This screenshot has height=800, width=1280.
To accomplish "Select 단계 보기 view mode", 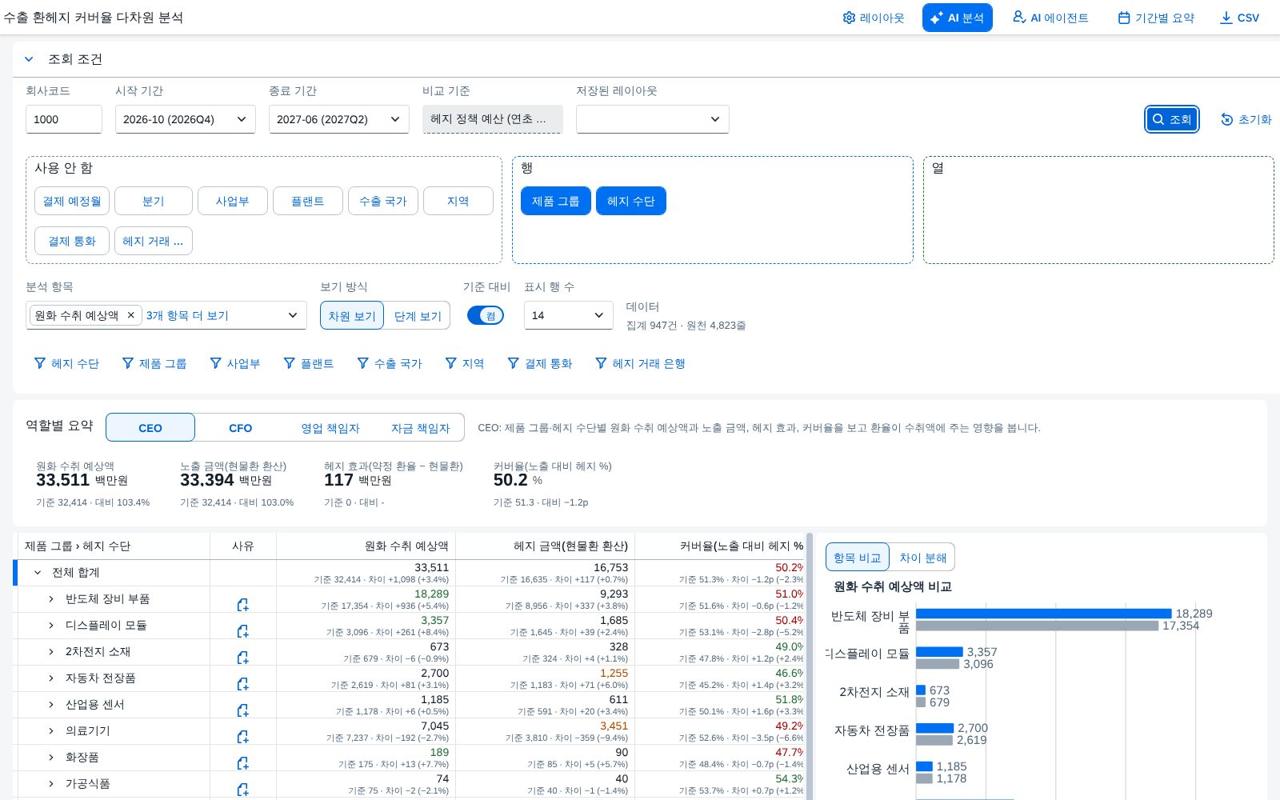I will click(x=417, y=315).
